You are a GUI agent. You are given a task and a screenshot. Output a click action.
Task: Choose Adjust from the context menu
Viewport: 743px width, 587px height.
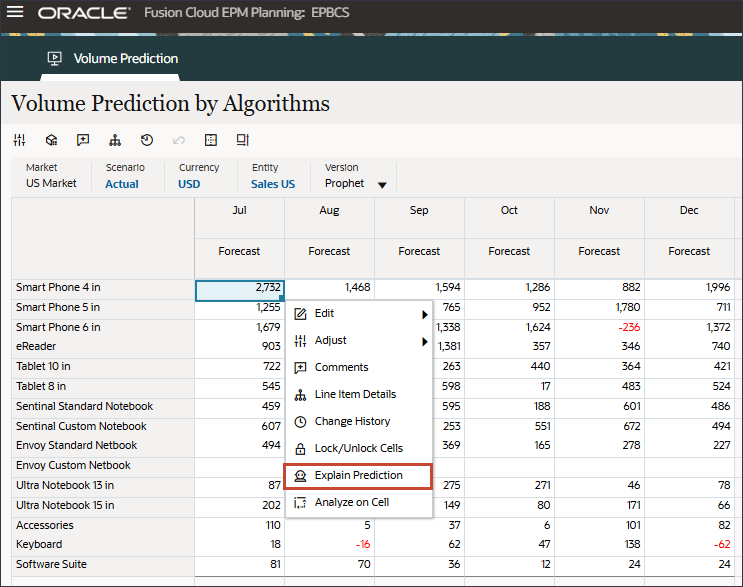click(x=359, y=341)
